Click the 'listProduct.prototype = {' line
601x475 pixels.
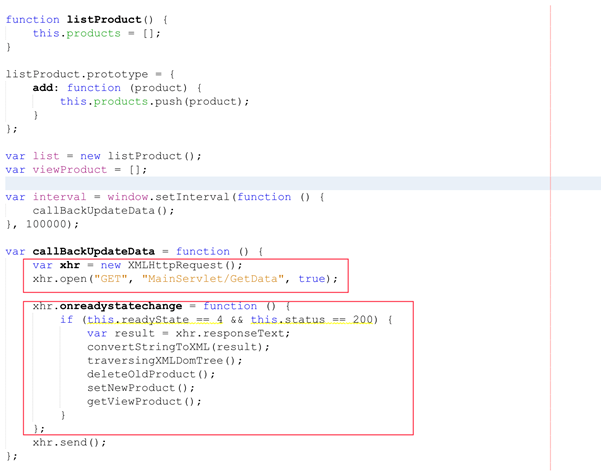pyautogui.click(x=90, y=74)
